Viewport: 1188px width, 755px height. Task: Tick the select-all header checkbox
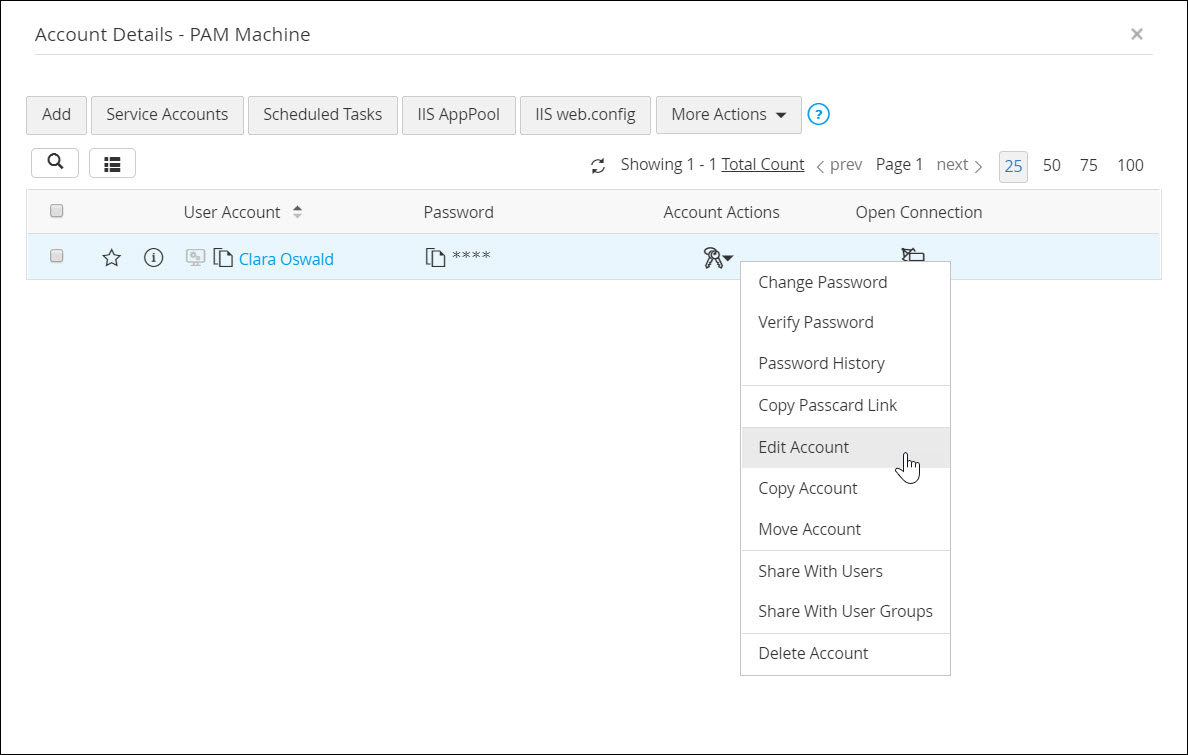pos(57,211)
